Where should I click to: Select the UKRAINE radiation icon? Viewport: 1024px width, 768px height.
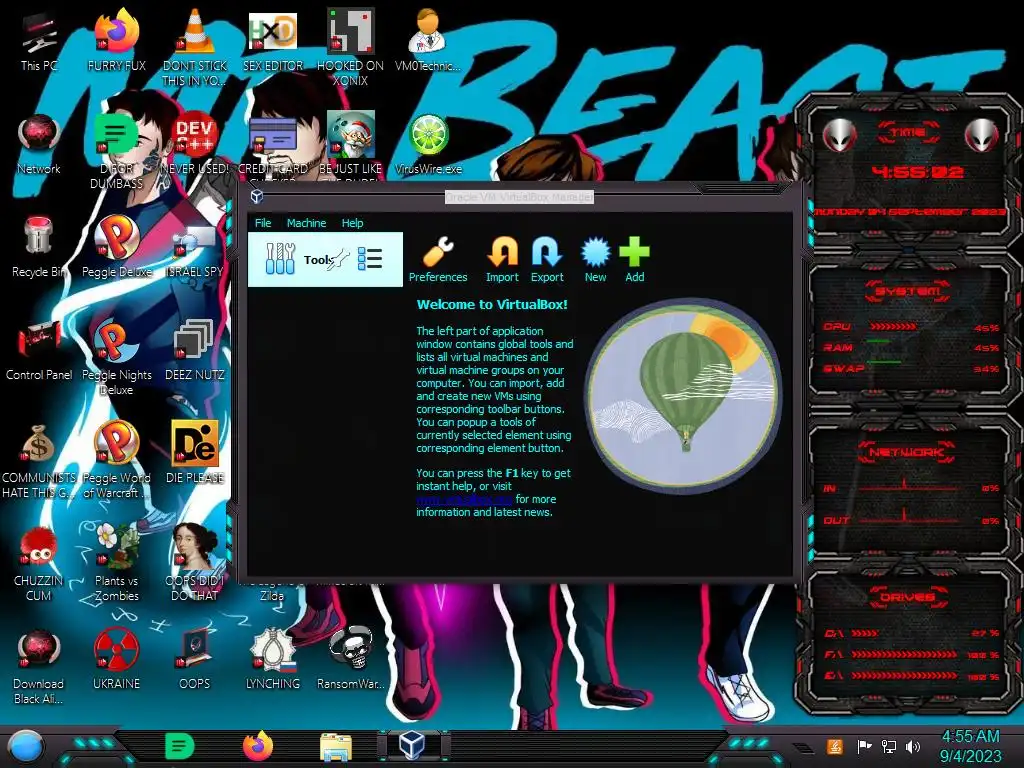tap(116, 658)
